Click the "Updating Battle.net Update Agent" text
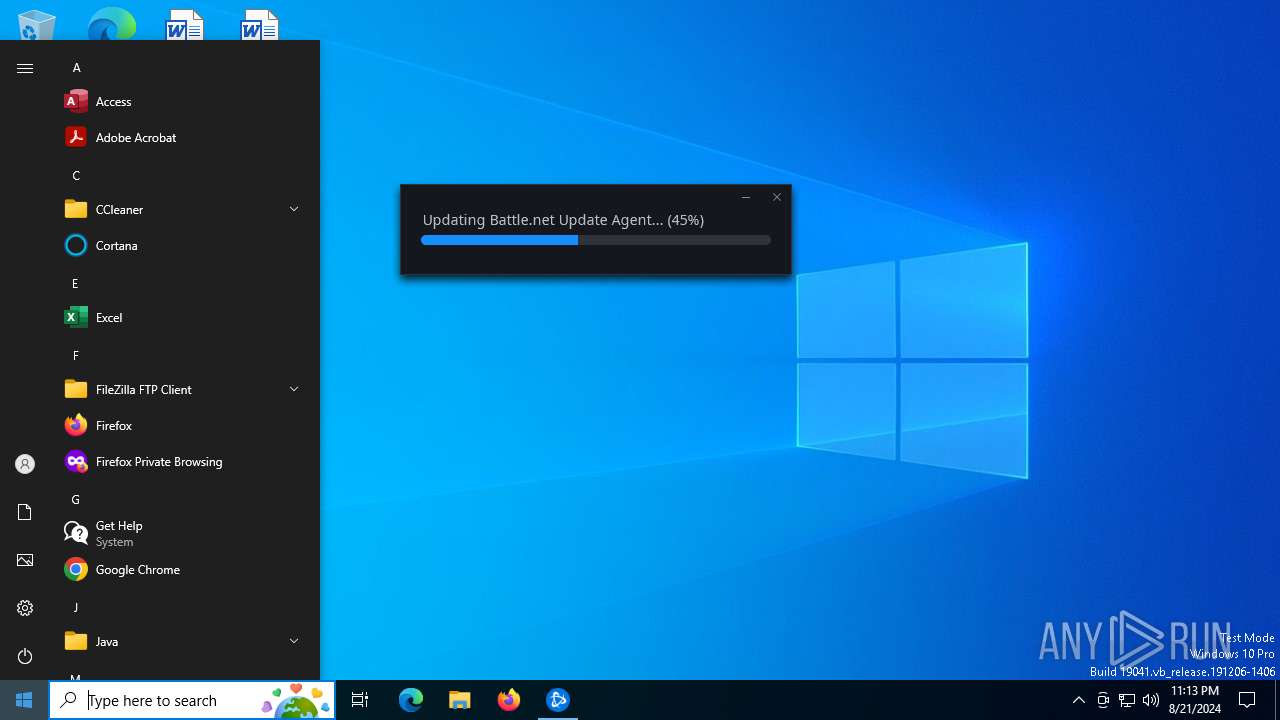1280x720 pixels. point(563,220)
